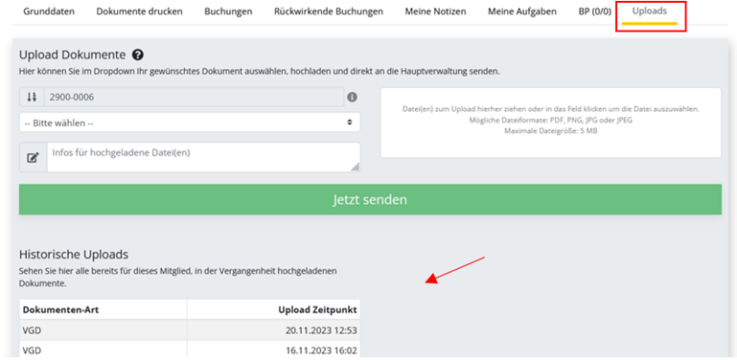Image resolution: width=737 pixels, height=360 pixels.
Task: Click the resize grip of Infos textarea
Action: [355, 167]
